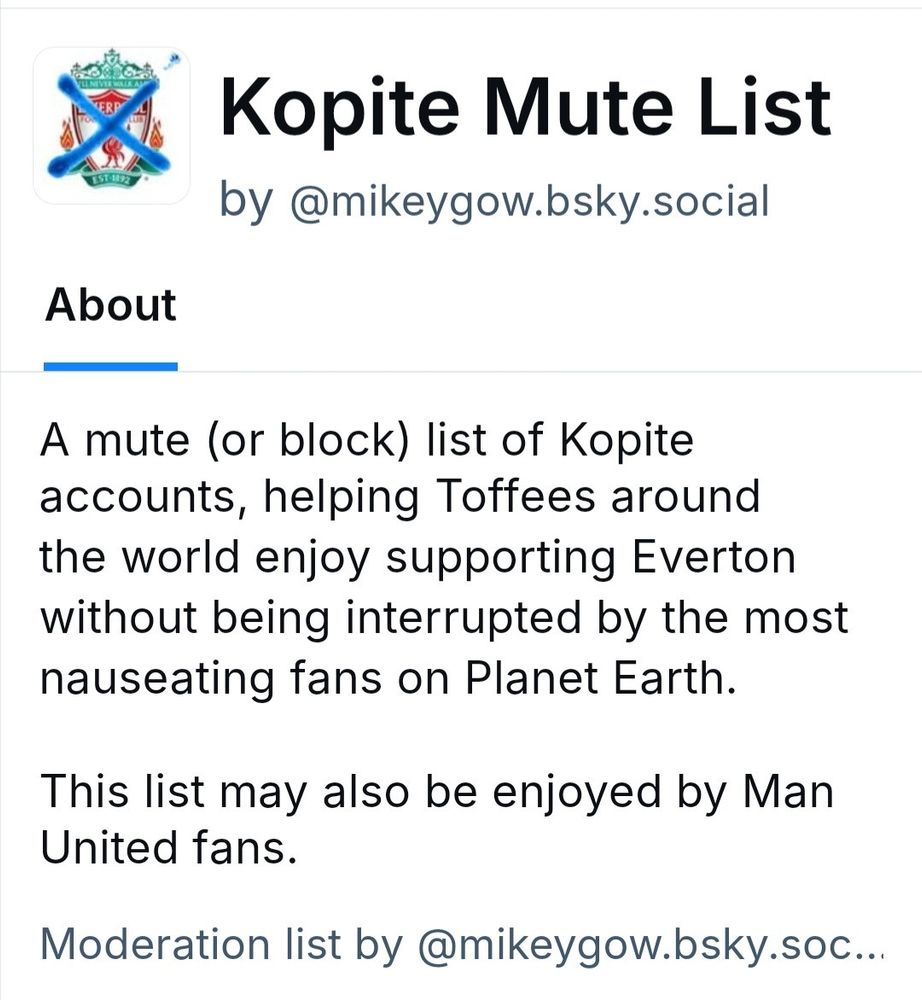Open the crossed-out Liverpool crest list avatar
Image resolution: width=922 pixels, height=1000 pixels.
click(112, 125)
